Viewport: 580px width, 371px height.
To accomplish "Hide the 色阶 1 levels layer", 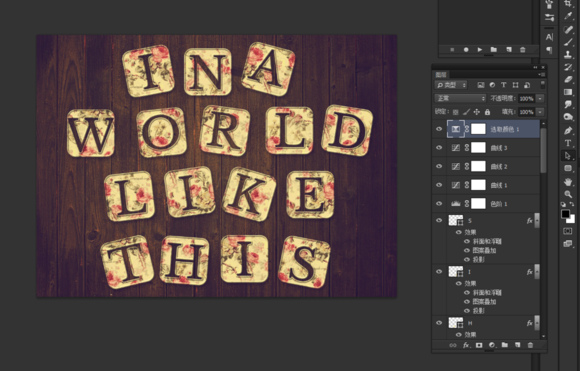I will (x=439, y=203).
